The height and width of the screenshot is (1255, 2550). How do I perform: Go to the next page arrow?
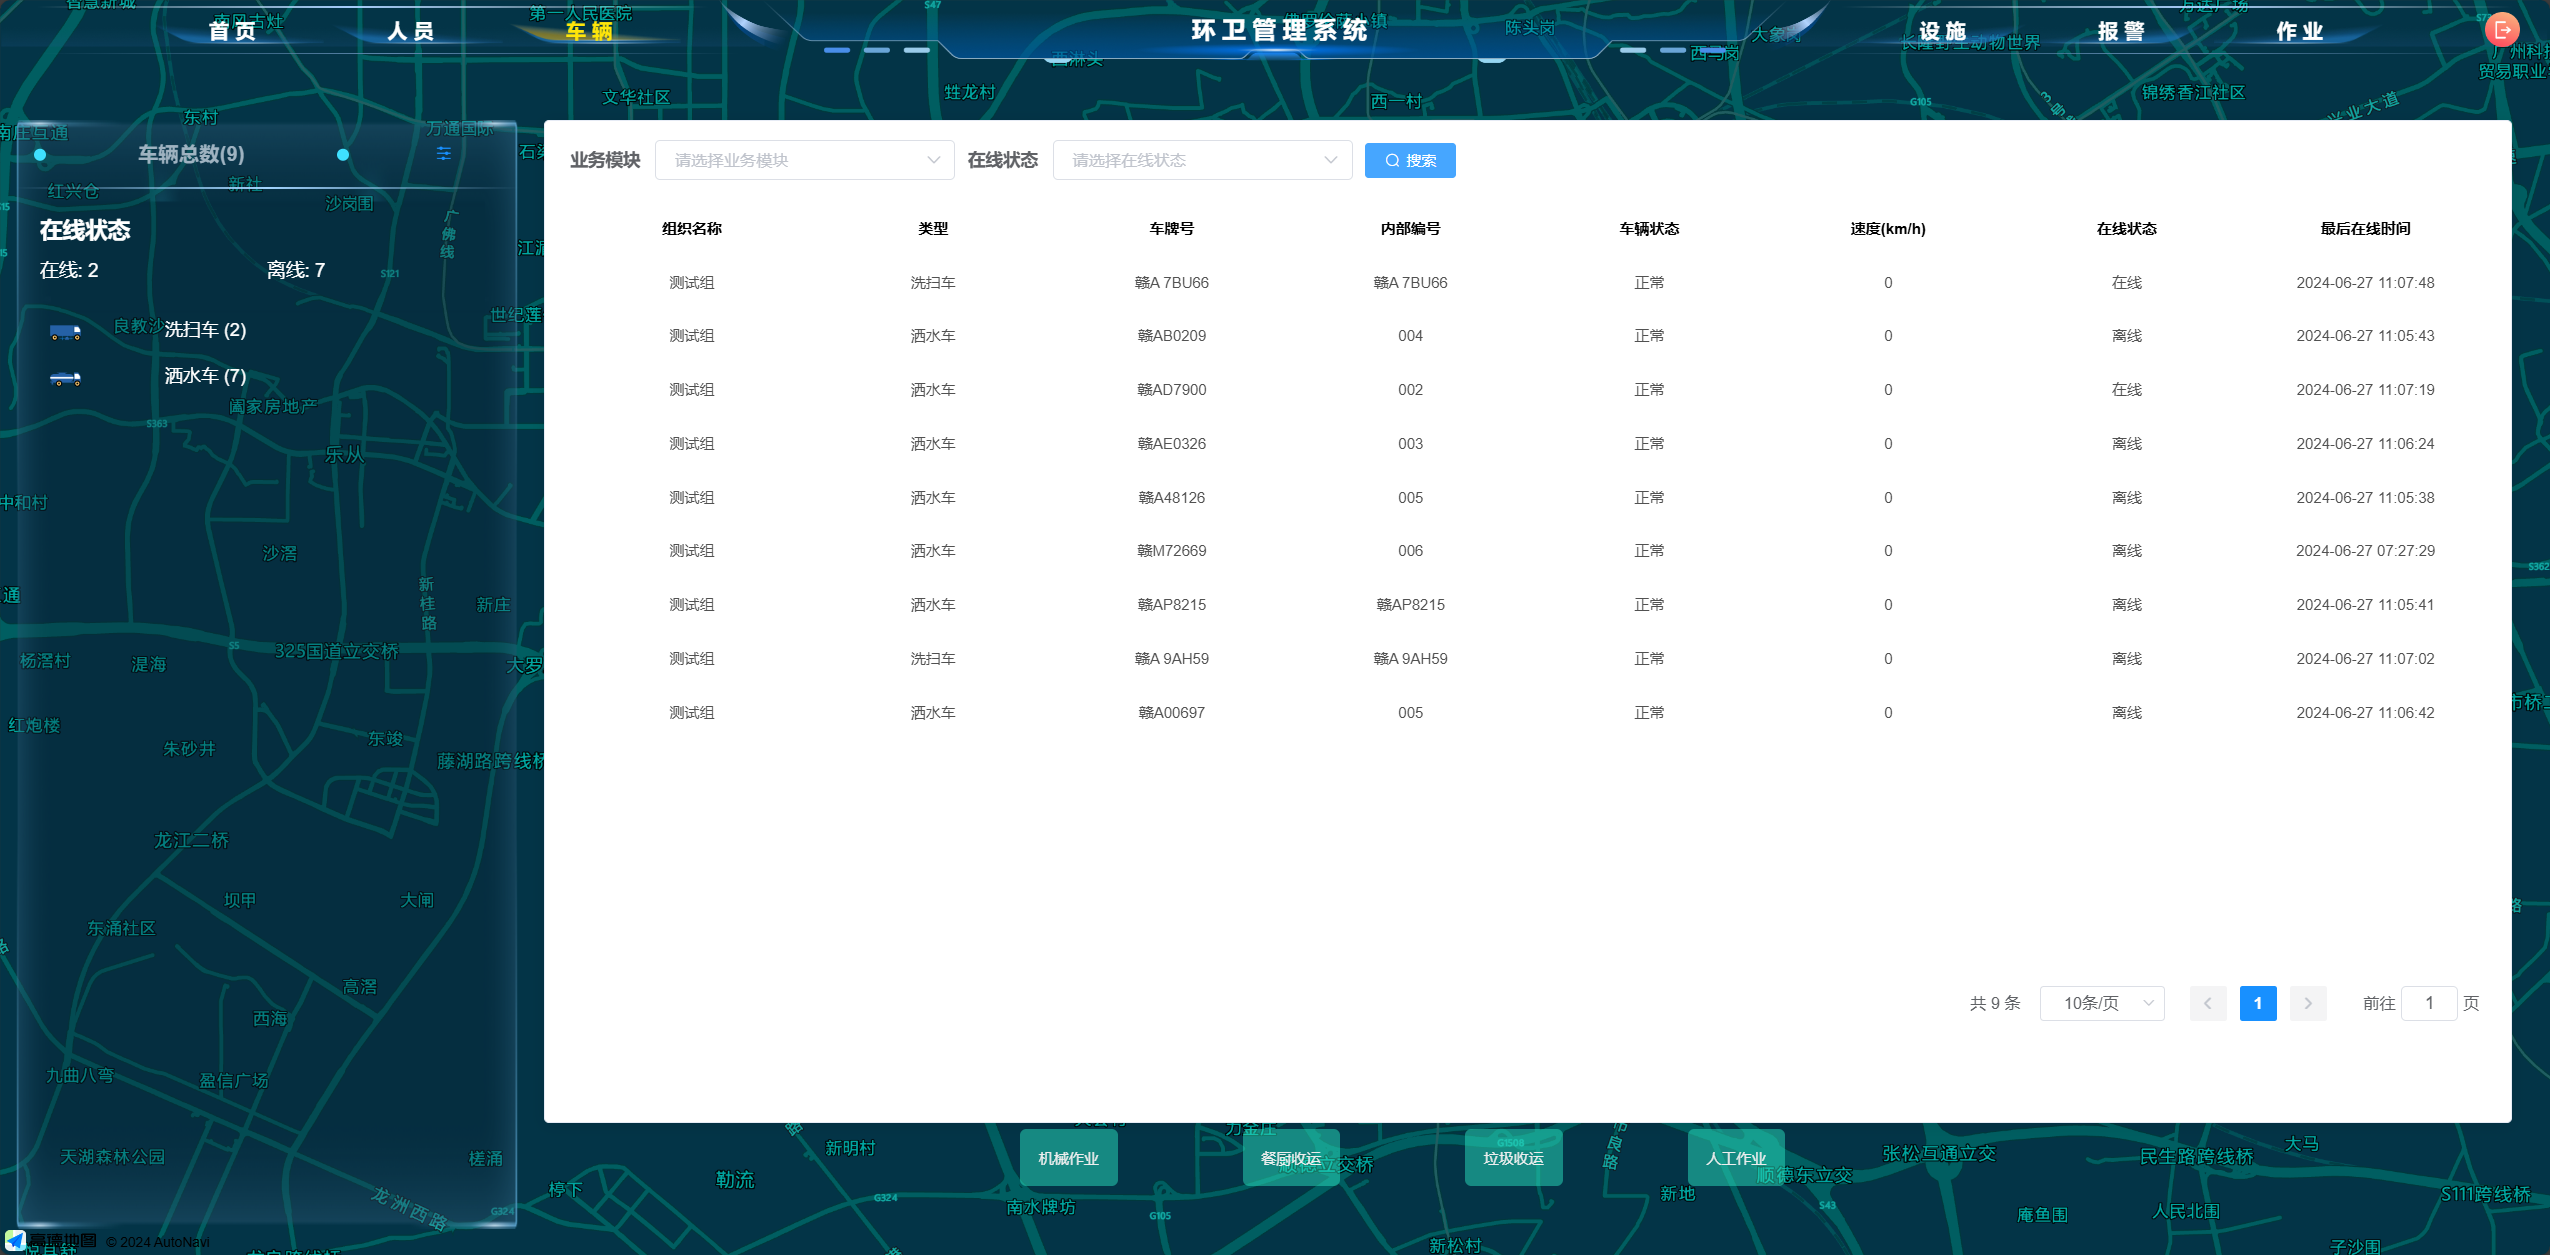click(x=2308, y=1003)
